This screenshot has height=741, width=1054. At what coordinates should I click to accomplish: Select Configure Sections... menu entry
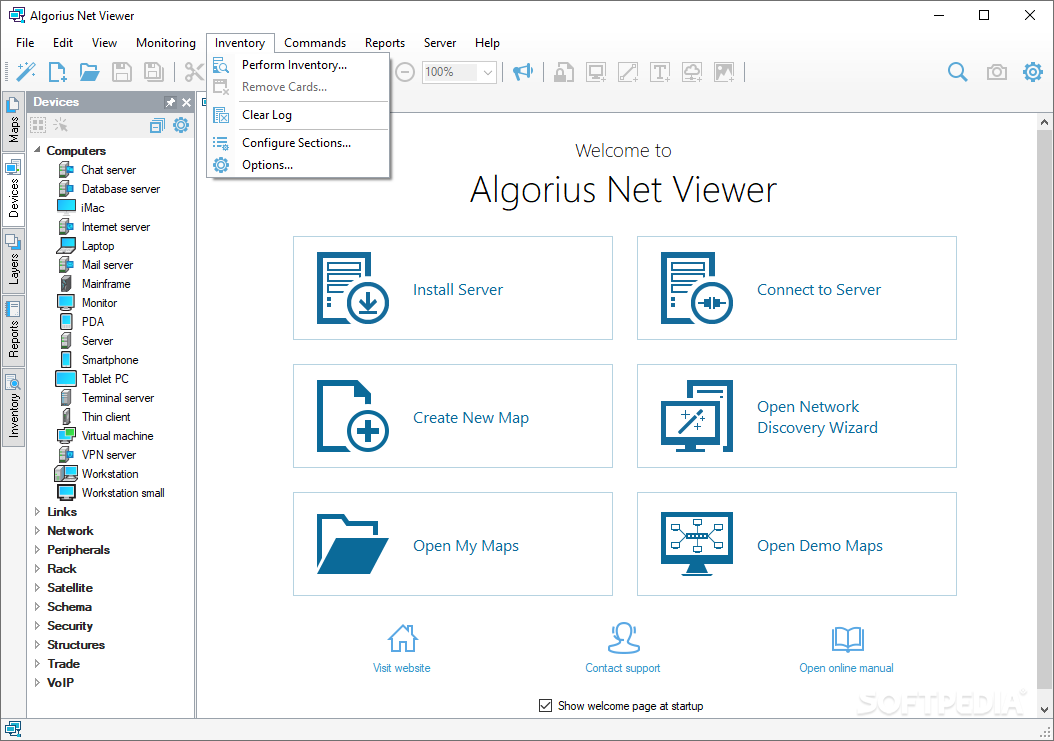[x=298, y=143]
